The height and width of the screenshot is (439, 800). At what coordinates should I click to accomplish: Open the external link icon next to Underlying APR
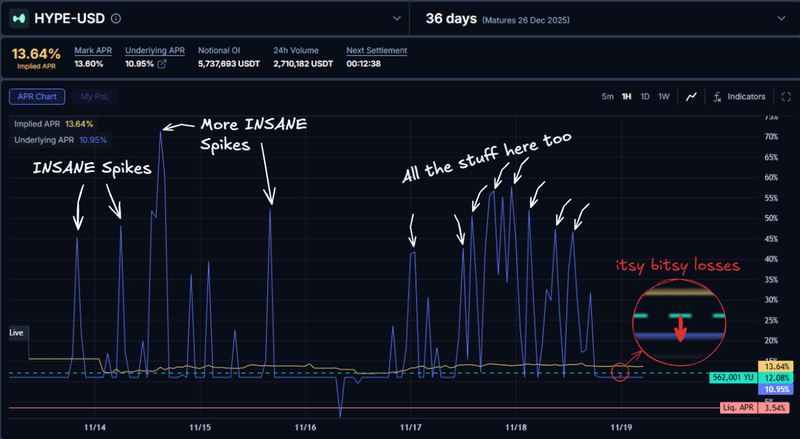(163, 65)
